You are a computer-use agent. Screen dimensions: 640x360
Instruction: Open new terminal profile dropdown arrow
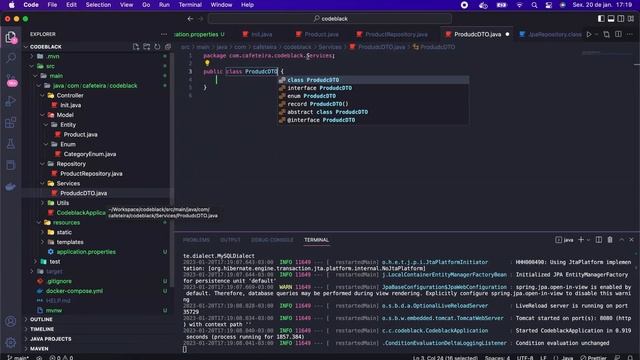(x=588, y=240)
